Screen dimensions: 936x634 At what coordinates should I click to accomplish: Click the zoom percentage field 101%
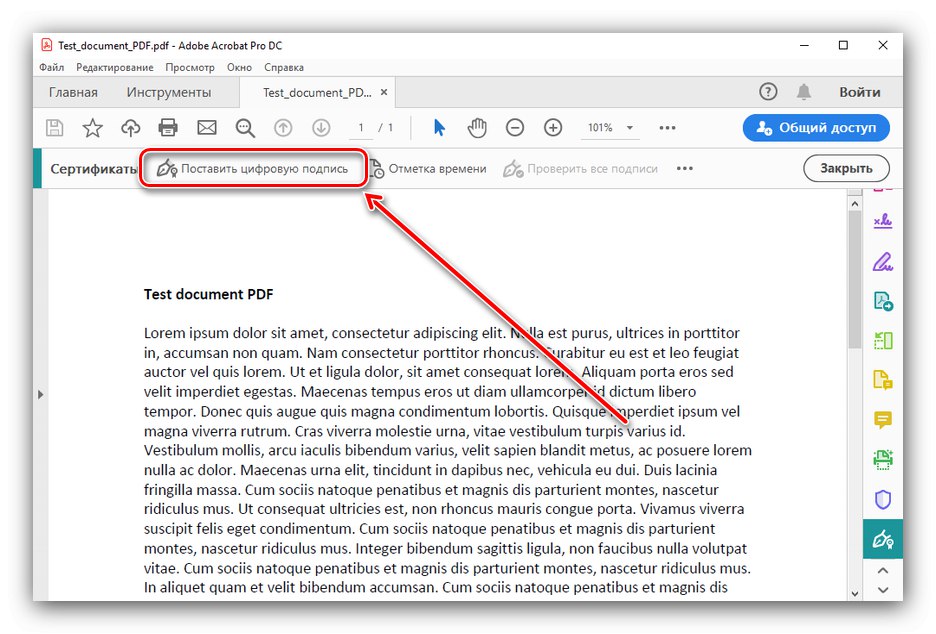(600, 128)
